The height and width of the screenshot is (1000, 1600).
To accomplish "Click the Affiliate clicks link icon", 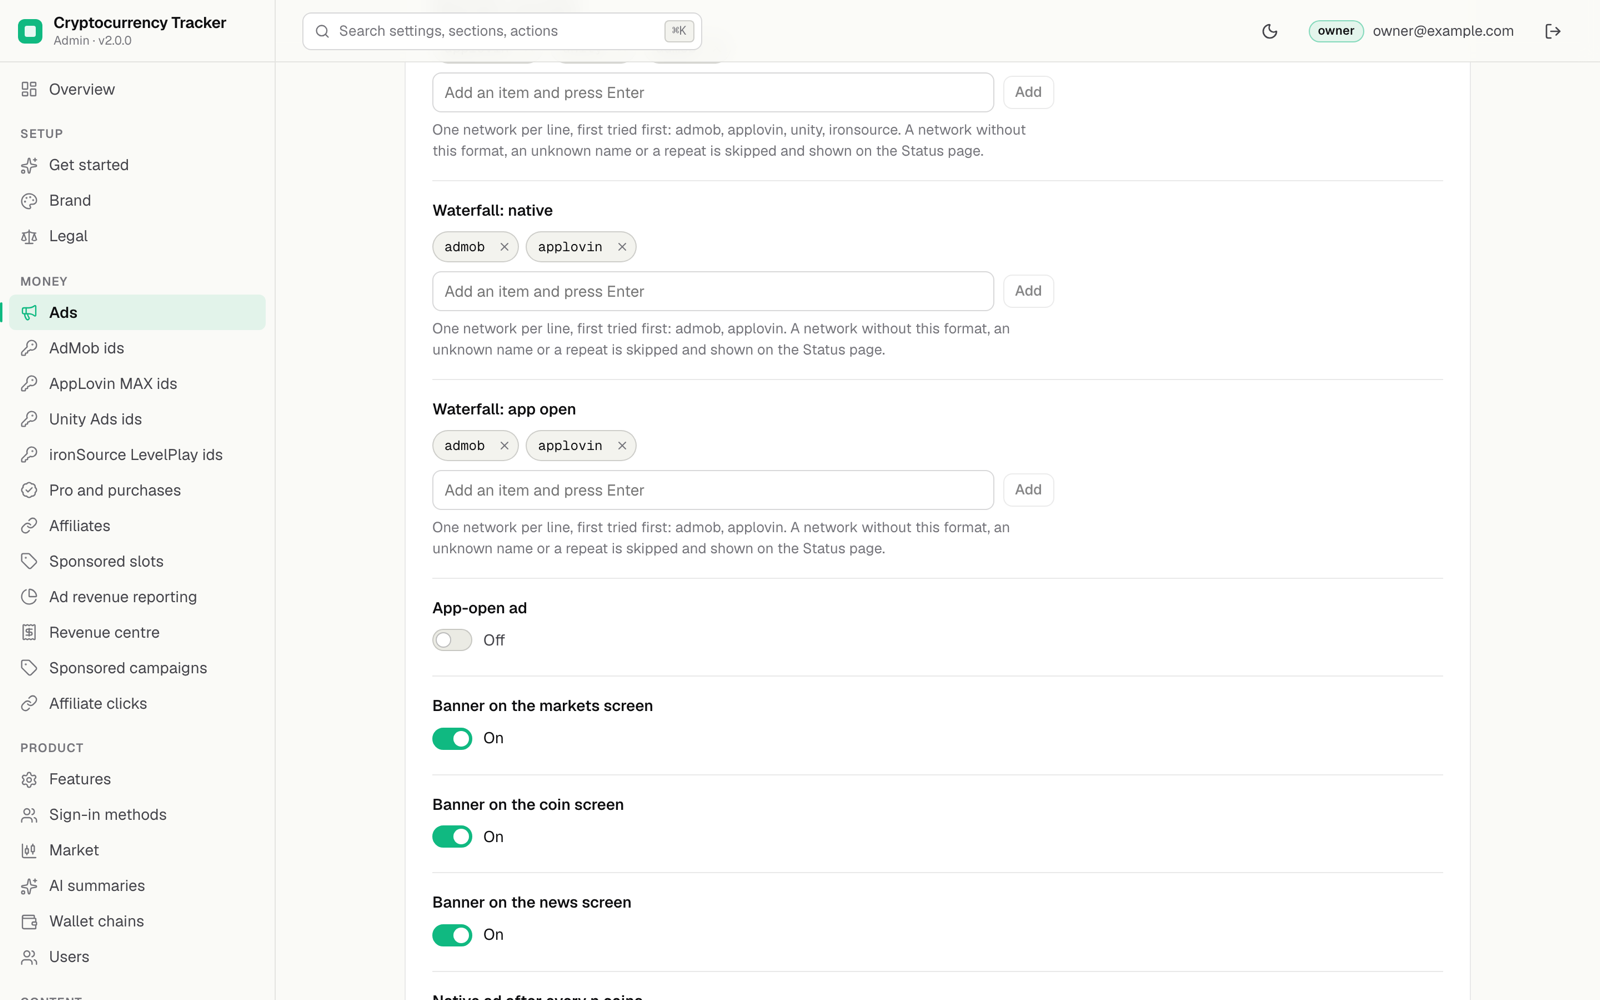I will click(29, 704).
